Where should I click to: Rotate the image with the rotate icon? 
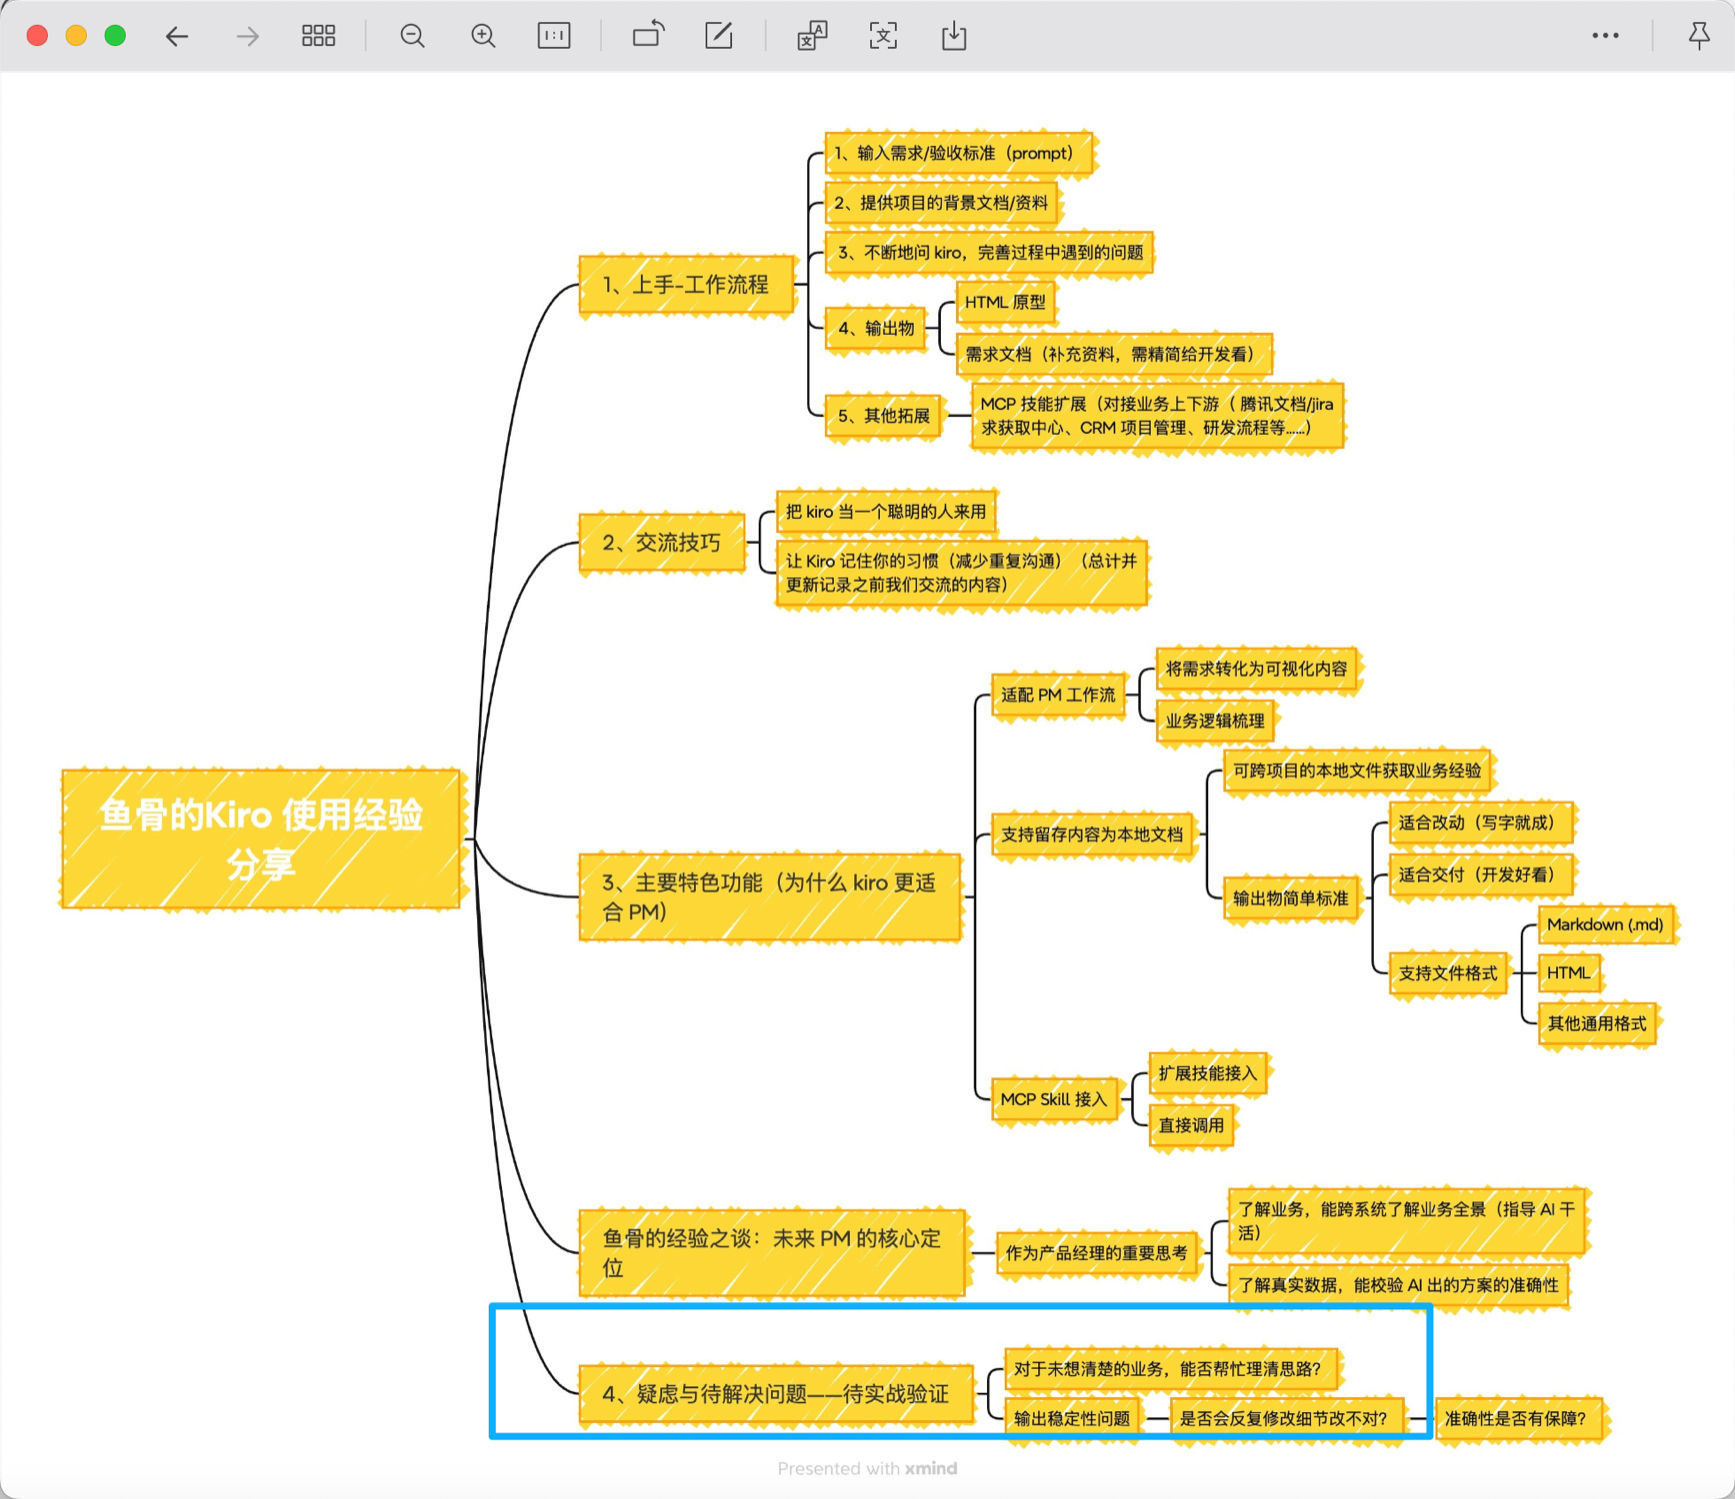point(648,36)
